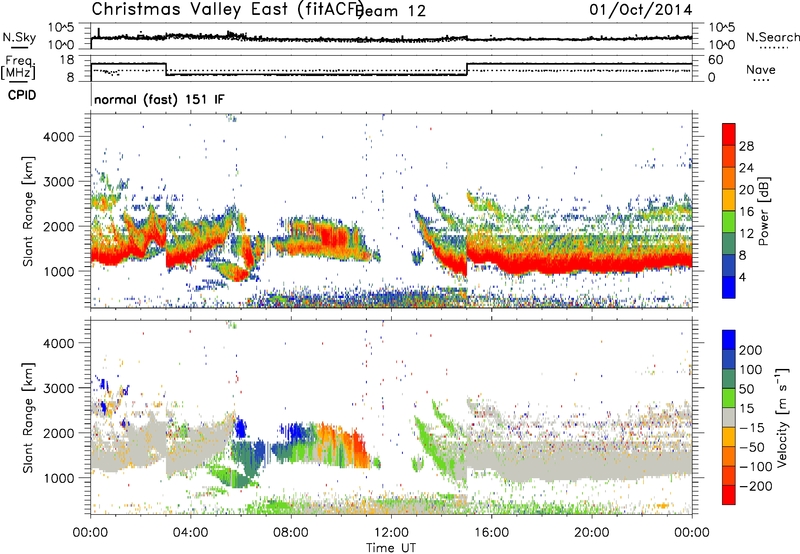Click the '20:00' time tick label
This screenshot has width=800, height=554.
pyautogui.click(x=591, y=533)
